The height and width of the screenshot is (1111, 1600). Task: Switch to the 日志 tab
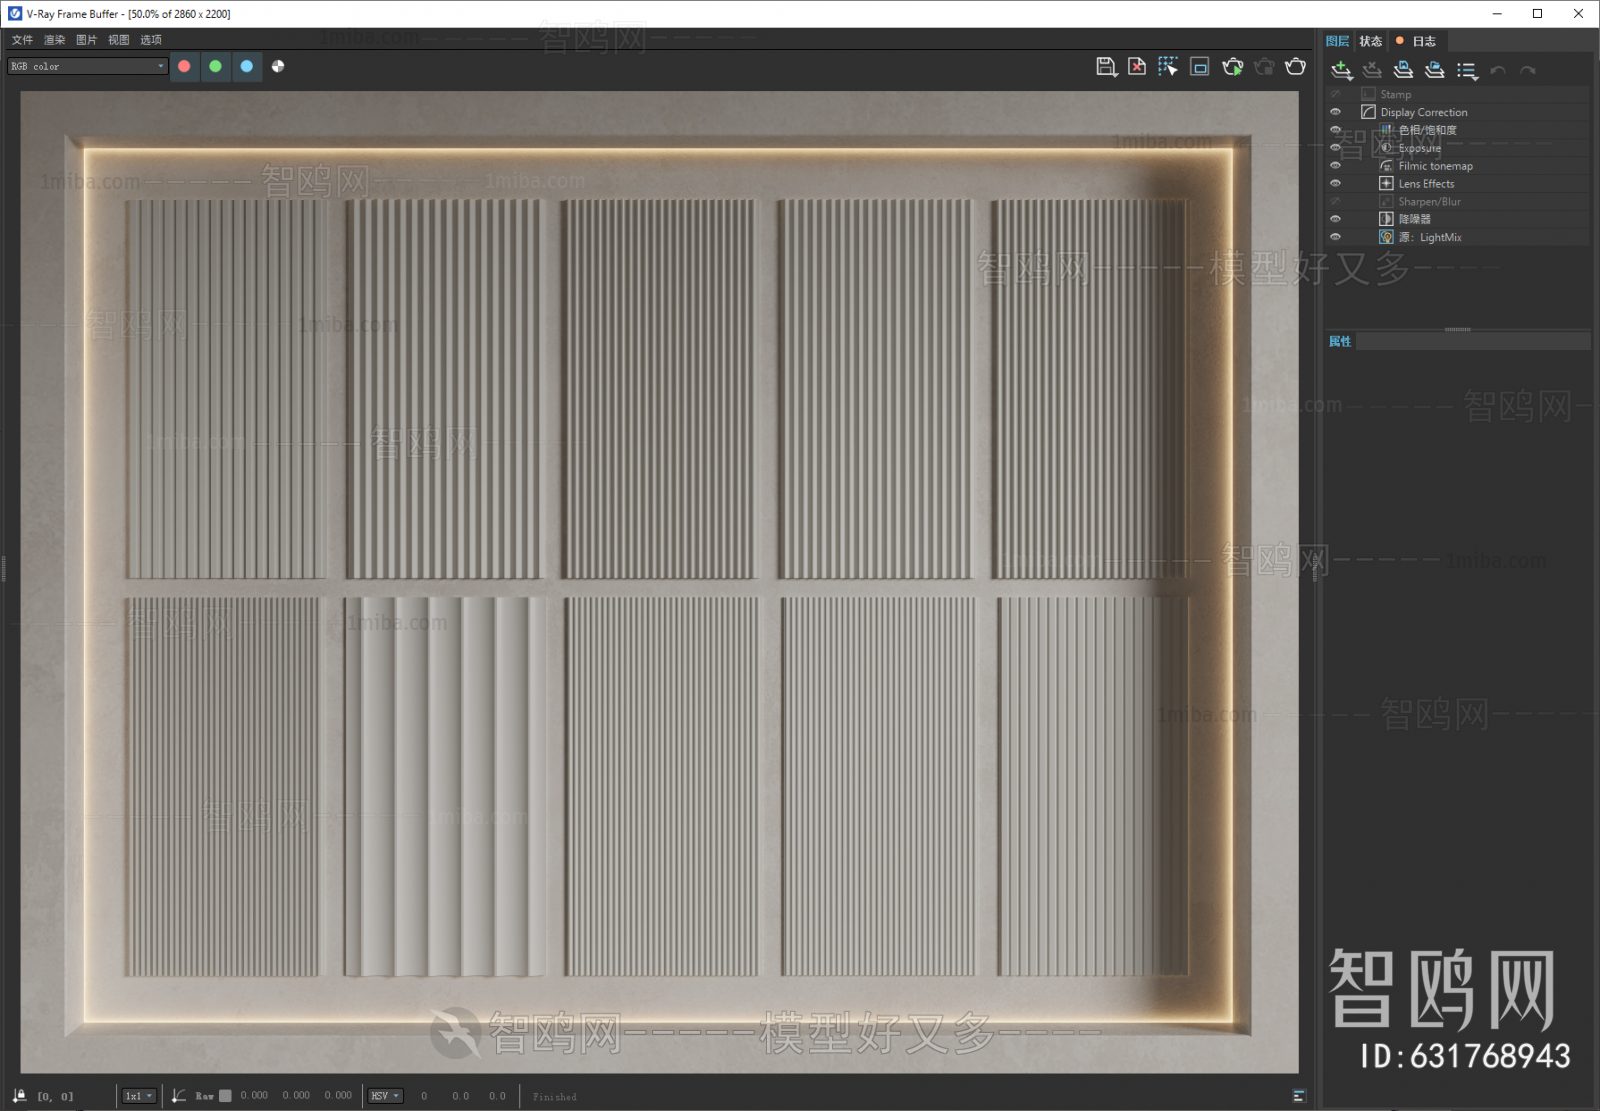[1418, 41]
